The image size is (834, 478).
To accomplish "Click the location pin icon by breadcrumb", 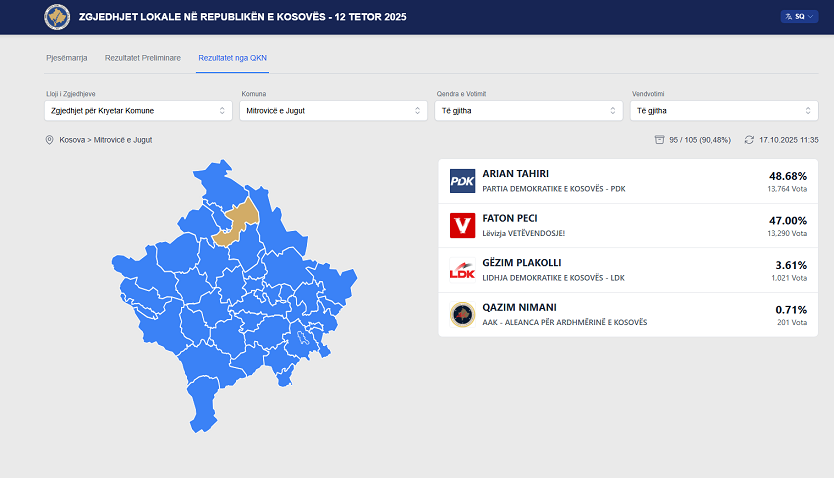I will tap(50, 140).
